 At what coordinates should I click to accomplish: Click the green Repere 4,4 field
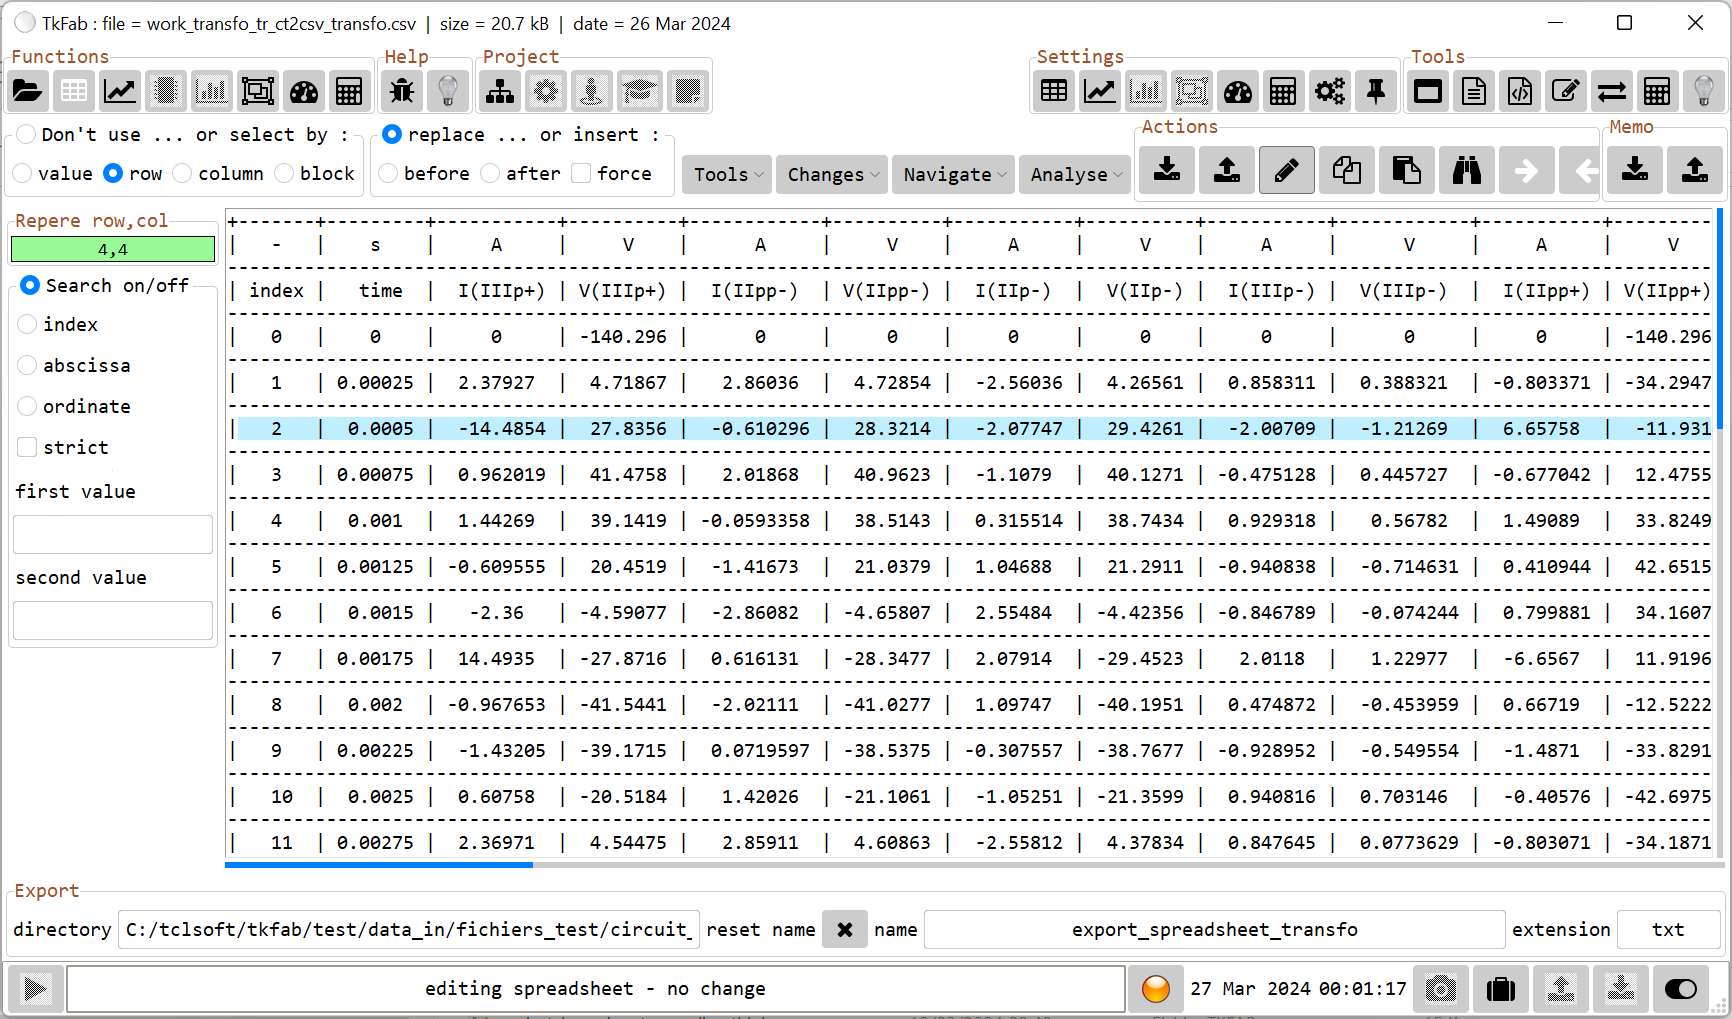113,250
